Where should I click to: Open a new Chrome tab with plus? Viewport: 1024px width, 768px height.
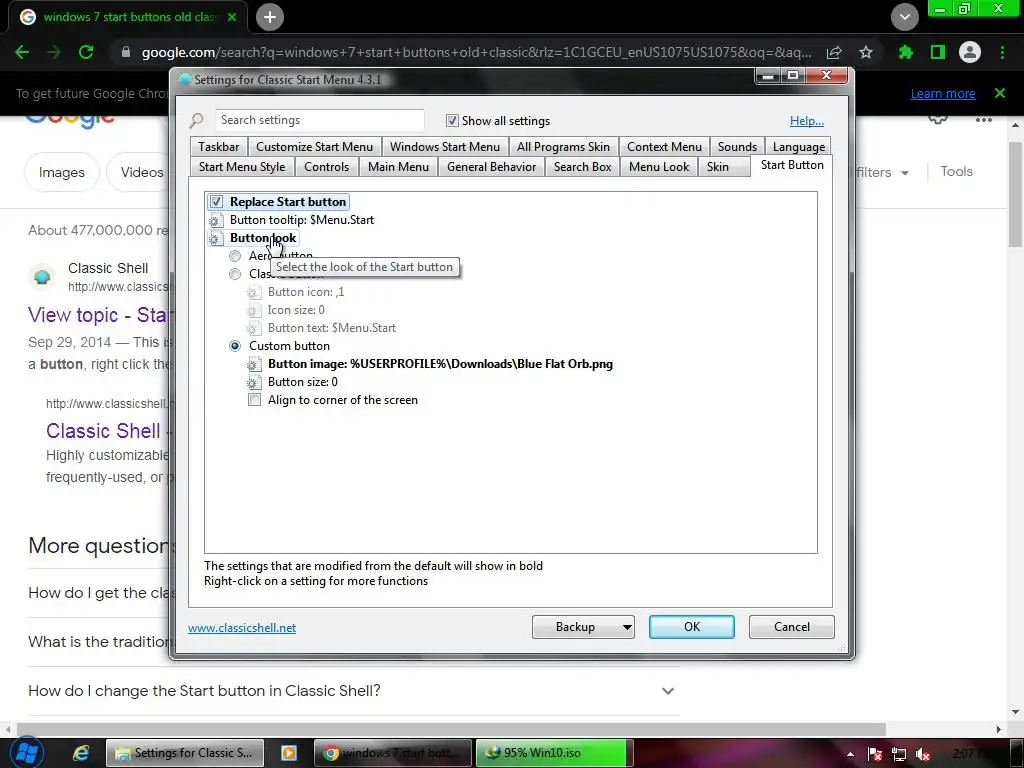coord(270,17)
